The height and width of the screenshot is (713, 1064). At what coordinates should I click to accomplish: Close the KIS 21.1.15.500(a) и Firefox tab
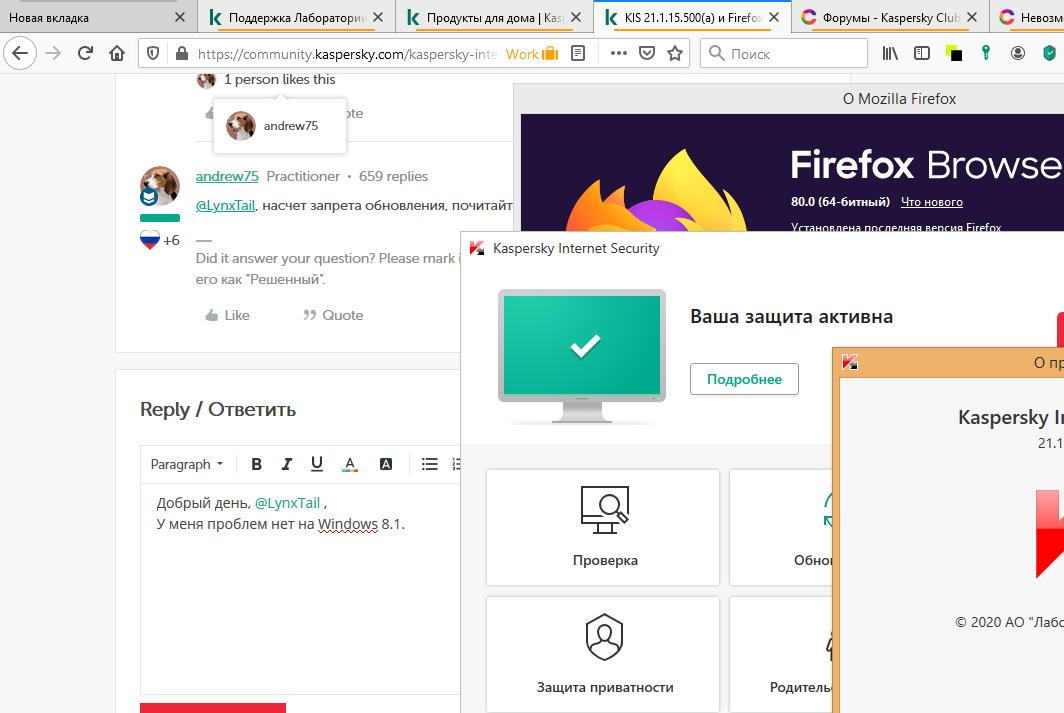point(774,18)
